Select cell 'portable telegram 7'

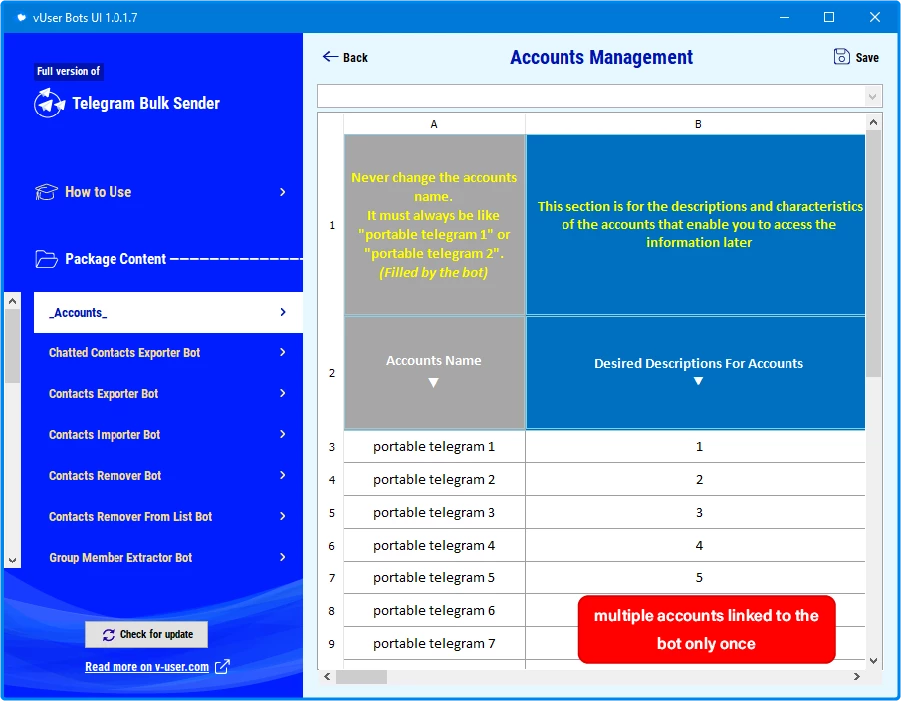(x=434, y=644)
